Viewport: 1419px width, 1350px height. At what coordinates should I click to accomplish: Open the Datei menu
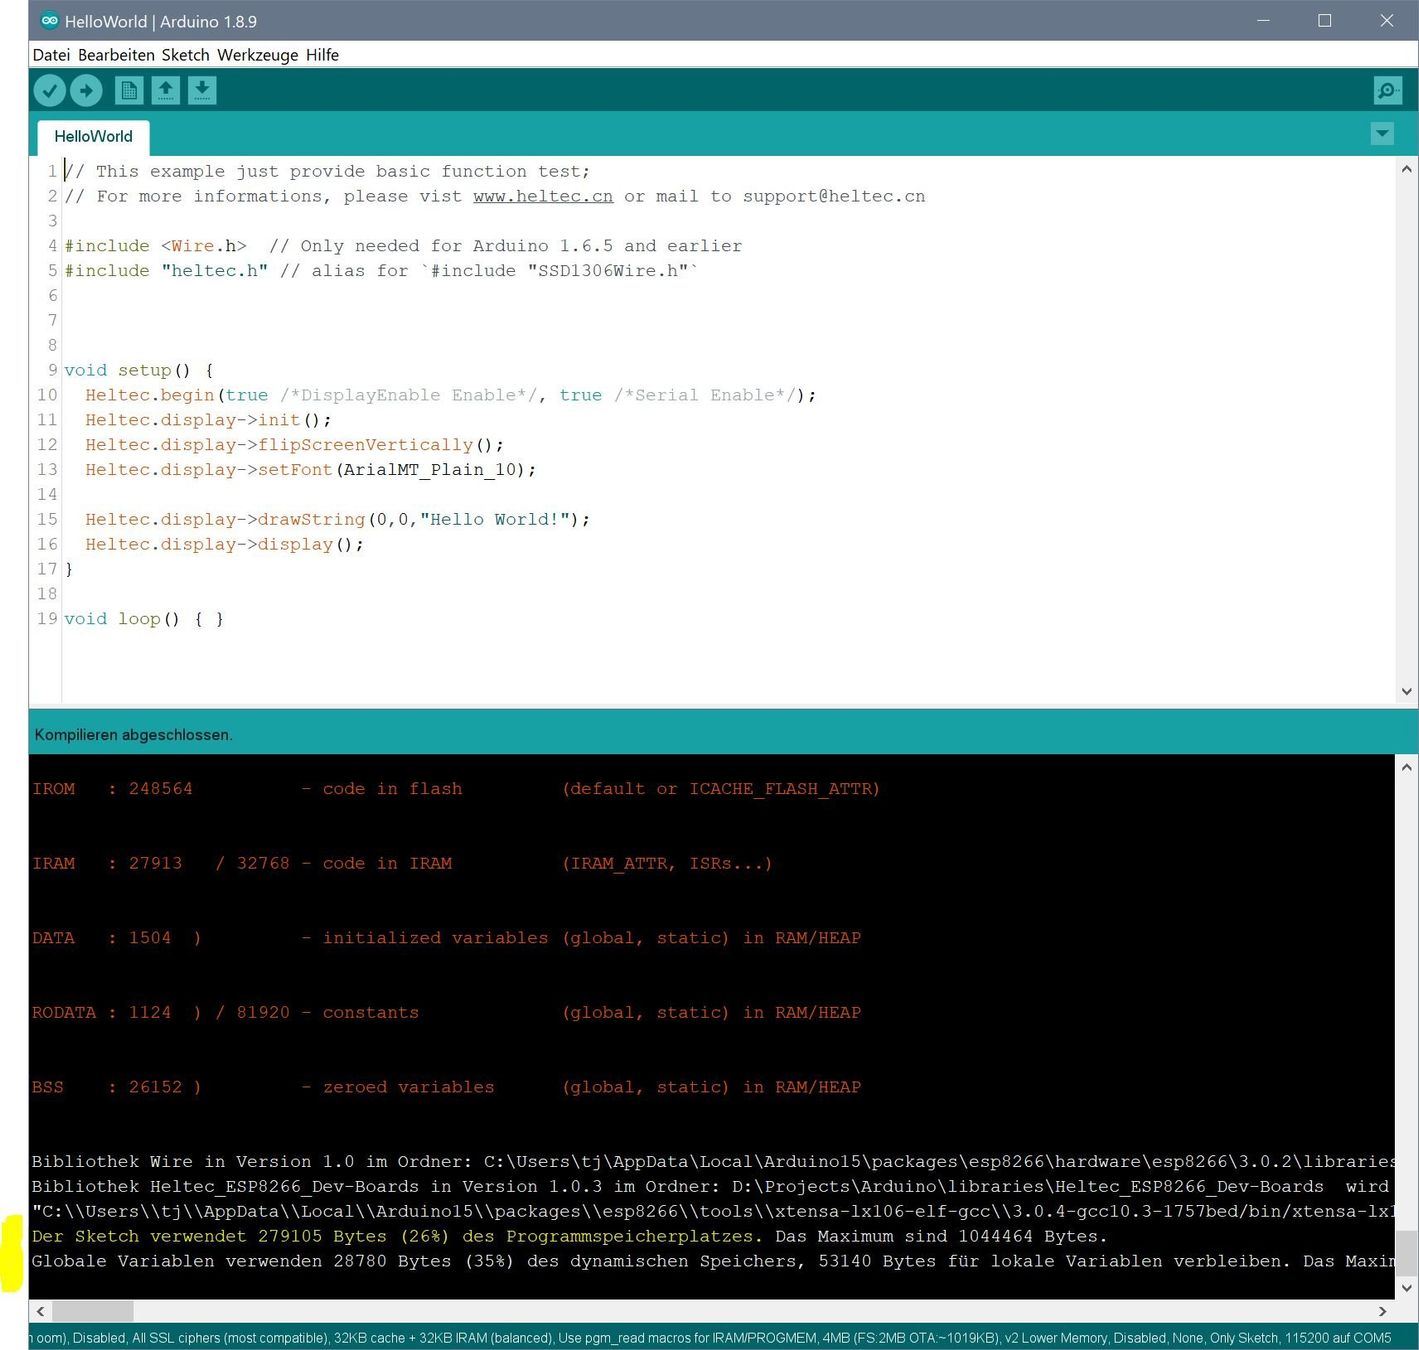click(x=51, y=55)
